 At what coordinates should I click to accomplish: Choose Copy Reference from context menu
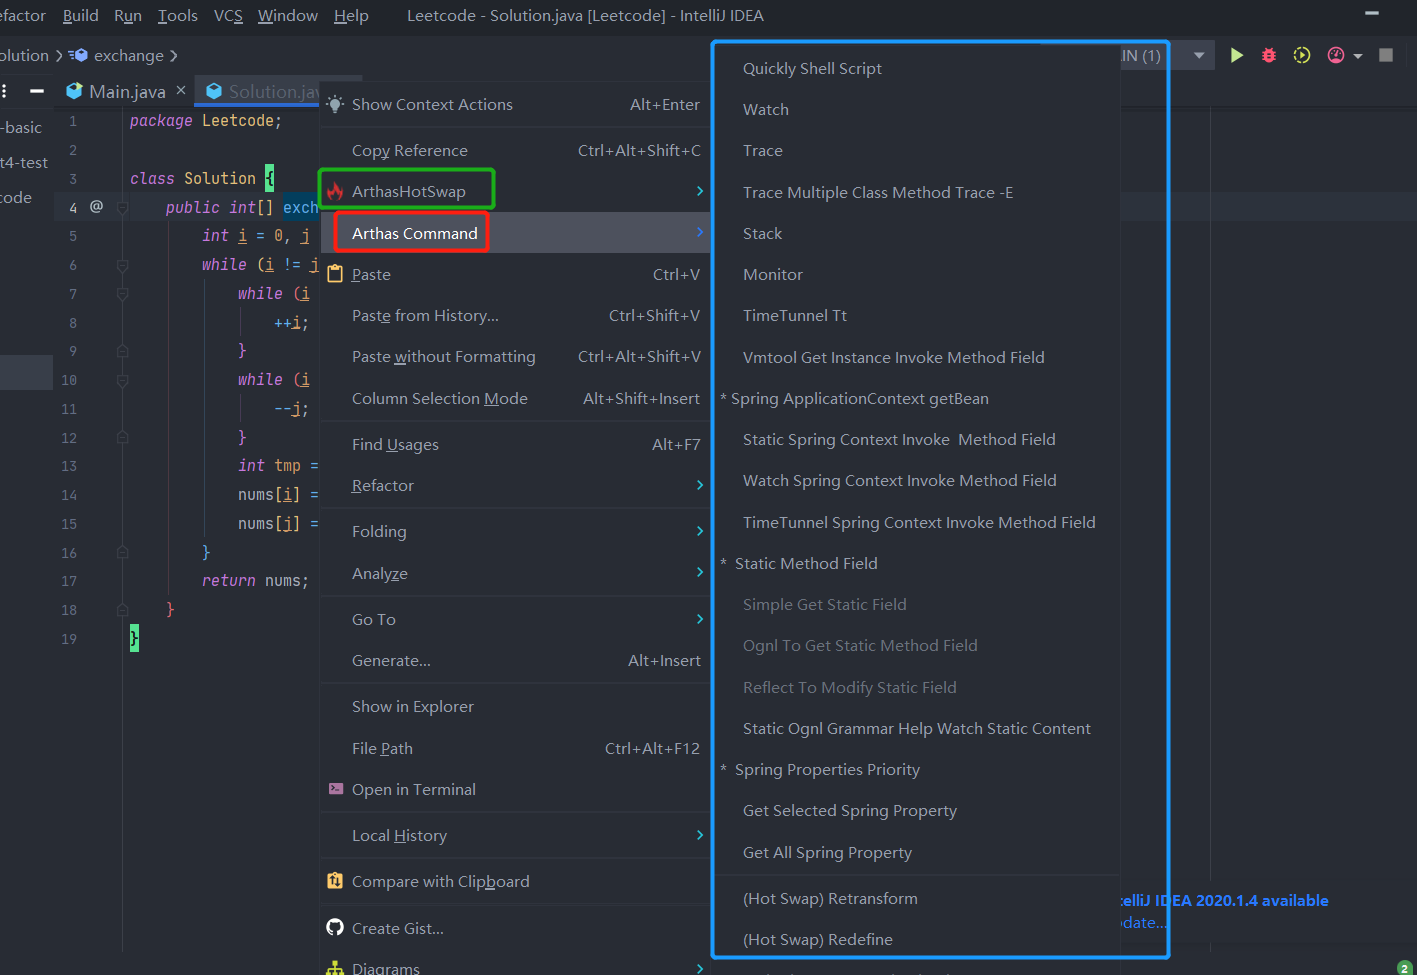coord(515,150)
